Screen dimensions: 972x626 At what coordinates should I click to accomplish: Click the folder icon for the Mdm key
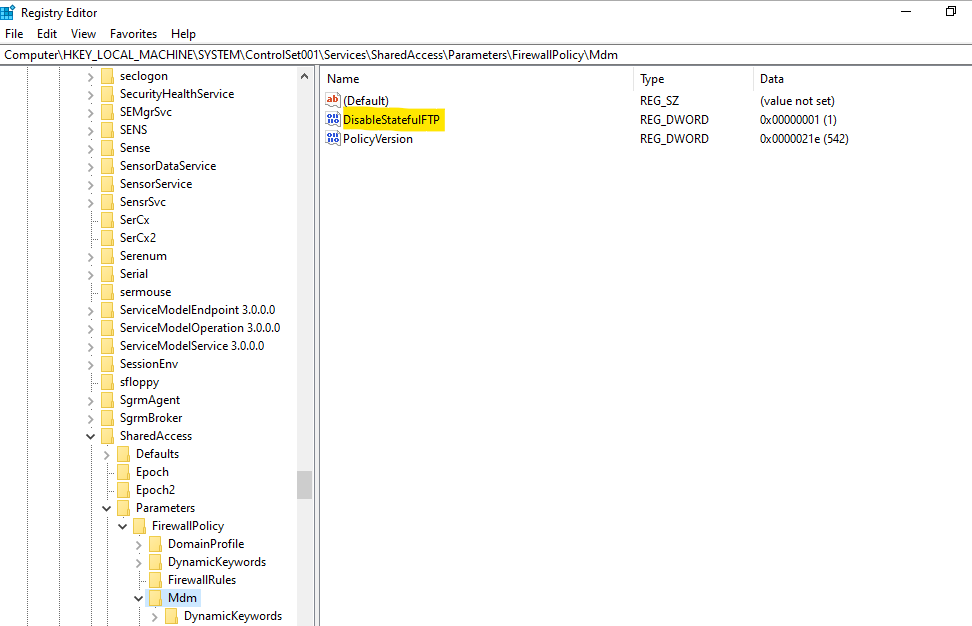click(x=154, y=597)
